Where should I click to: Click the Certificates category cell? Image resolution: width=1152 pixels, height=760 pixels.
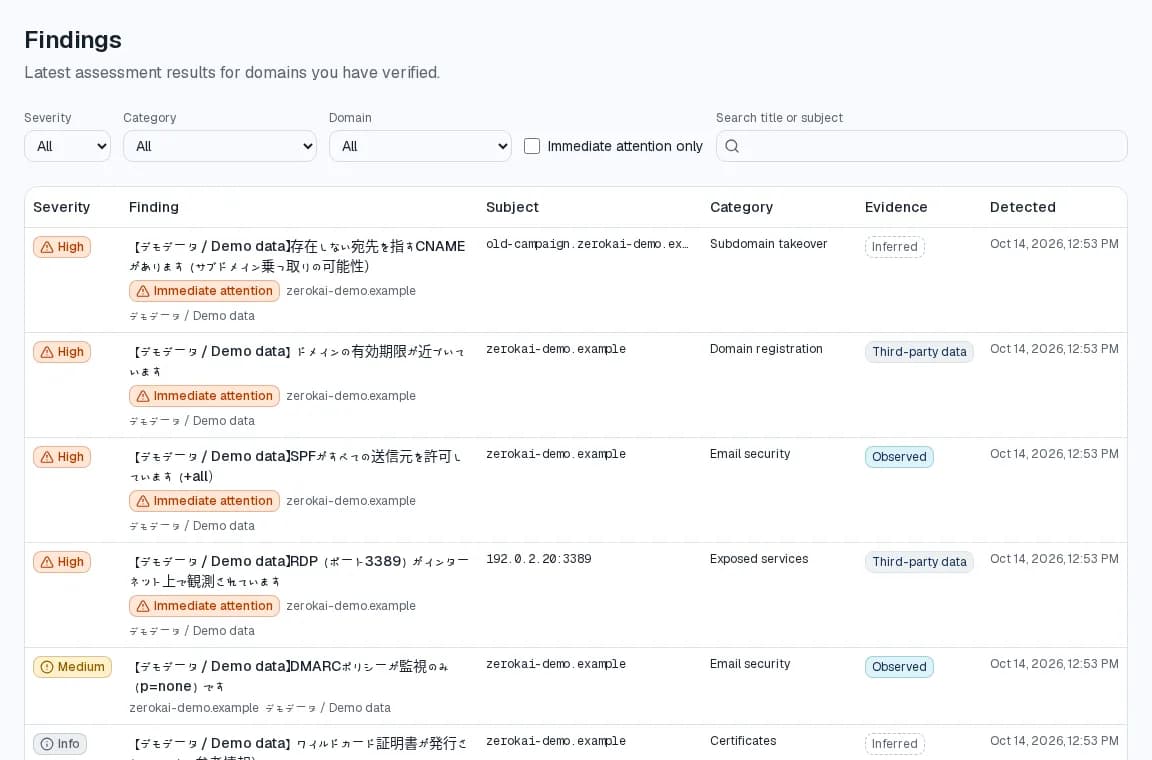743,741
